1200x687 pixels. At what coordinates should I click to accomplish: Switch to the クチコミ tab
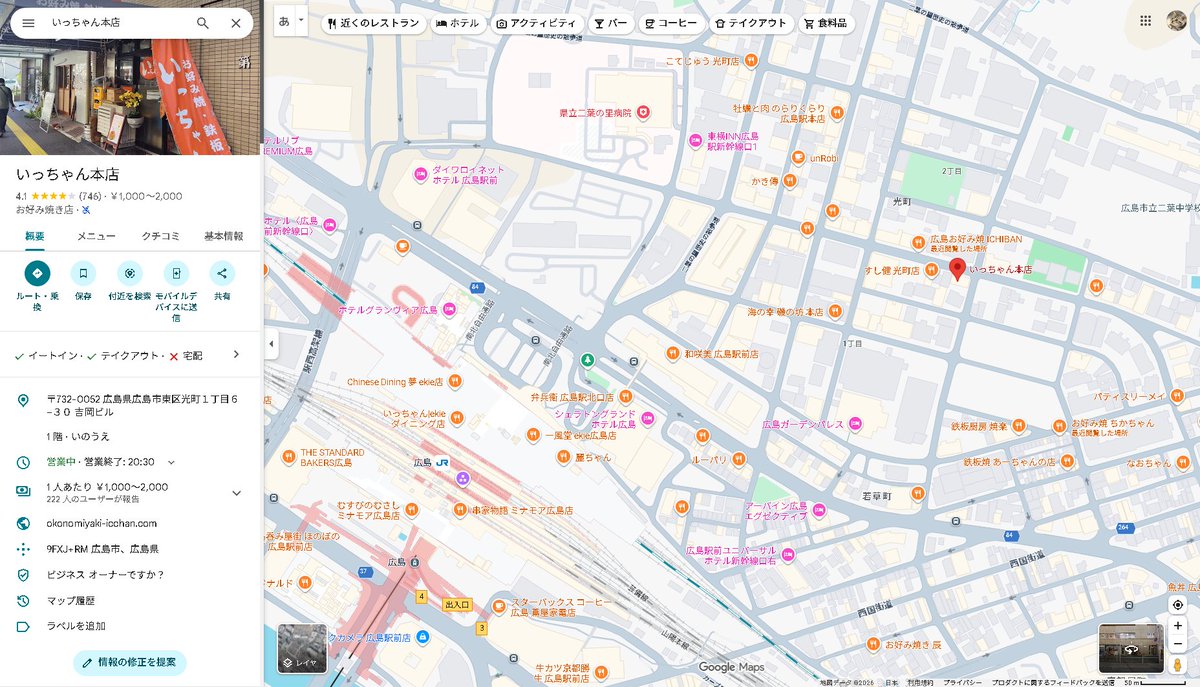click(x=160, y=236)
